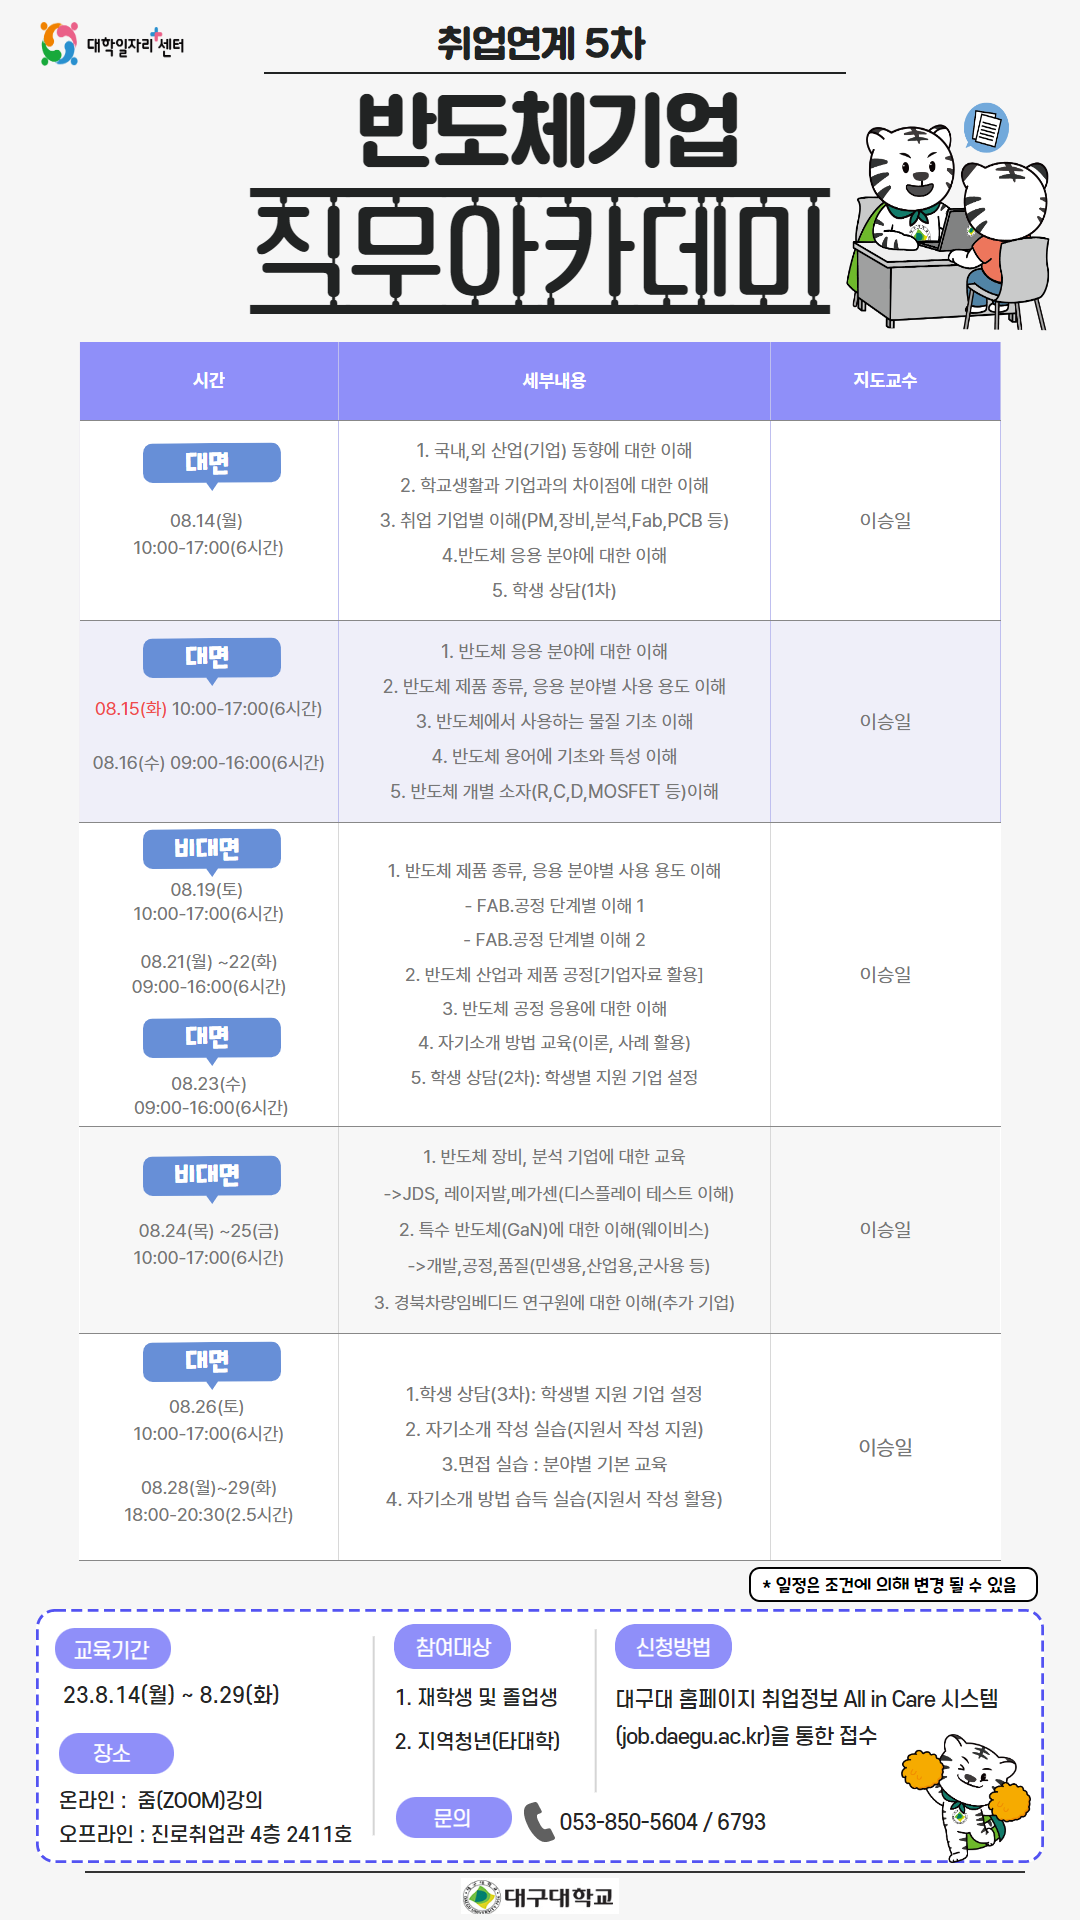Click the red 08.15(화) date text
Image resolution: width=1080 pixels, height=1920 pixels.
pos(131,709)
